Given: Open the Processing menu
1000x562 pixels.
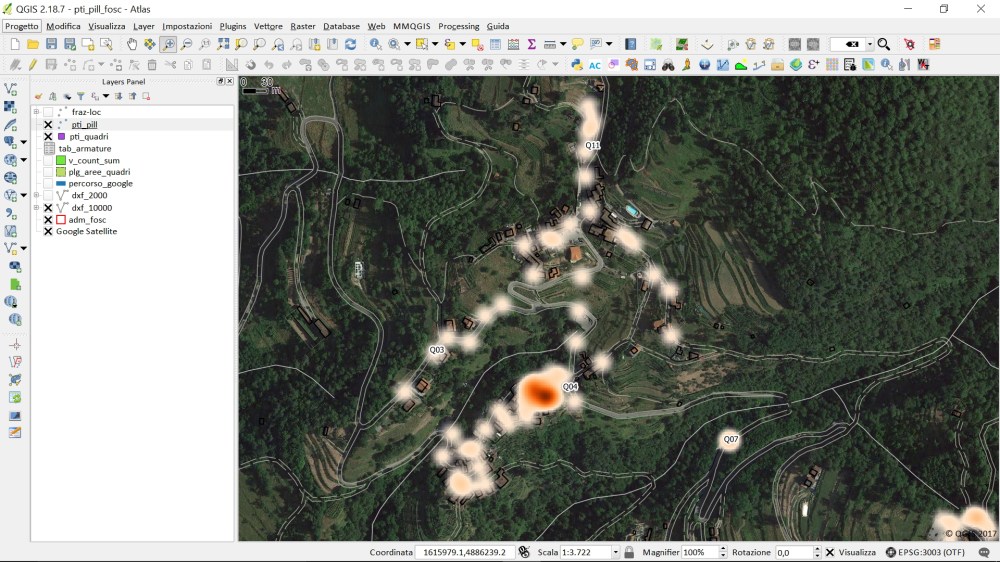Looking at the screenshot, I should (x=458, y=26).
